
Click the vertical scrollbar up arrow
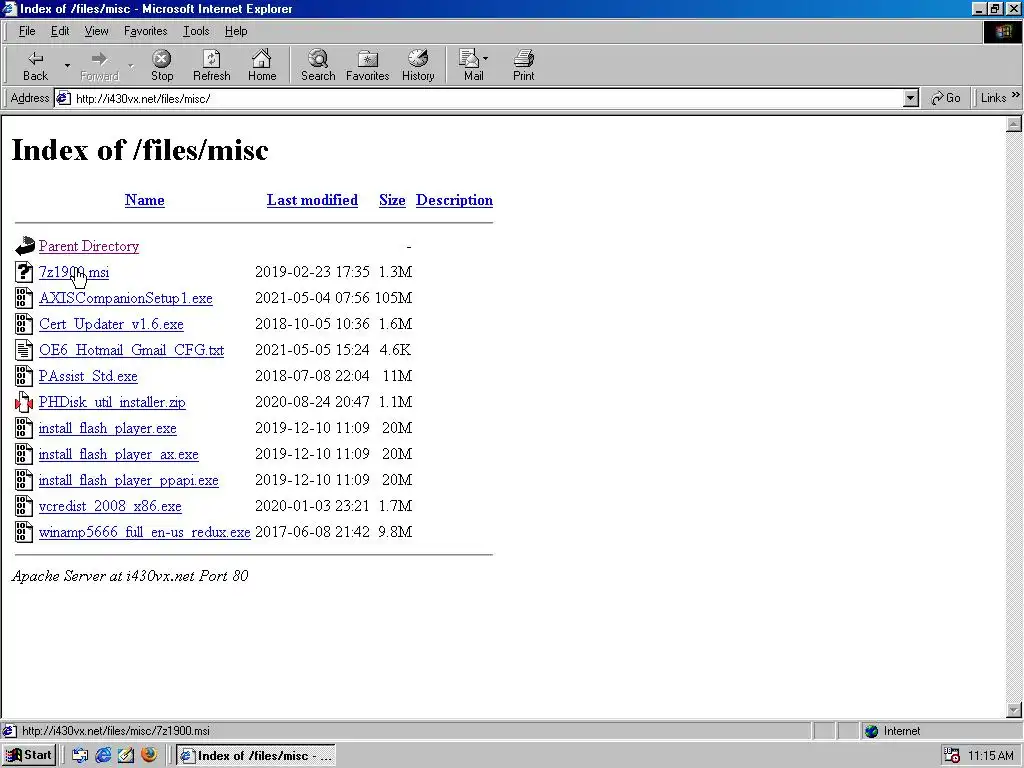click(1014, 124)
